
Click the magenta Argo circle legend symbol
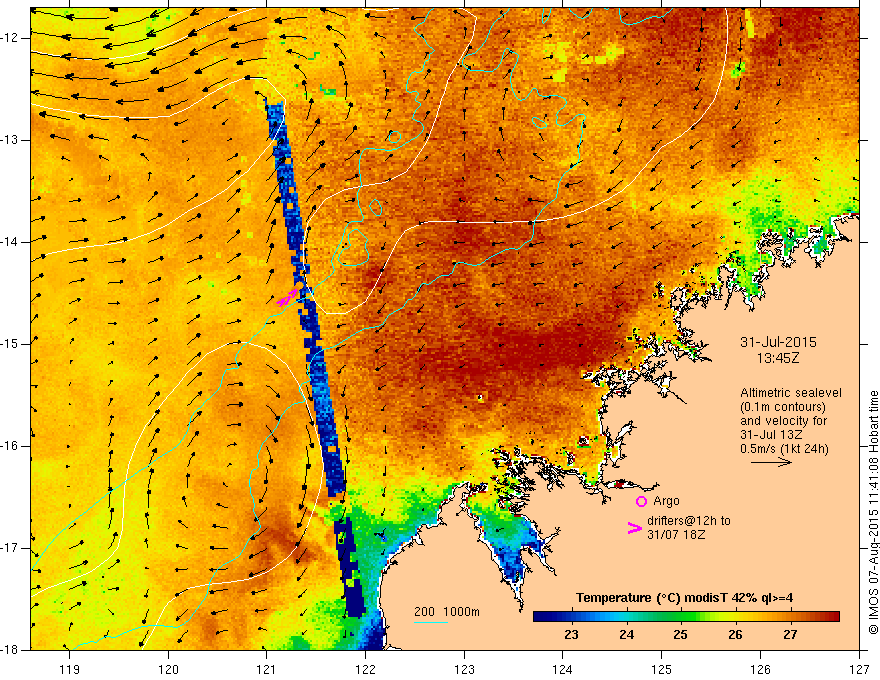[x=641, y=501]
